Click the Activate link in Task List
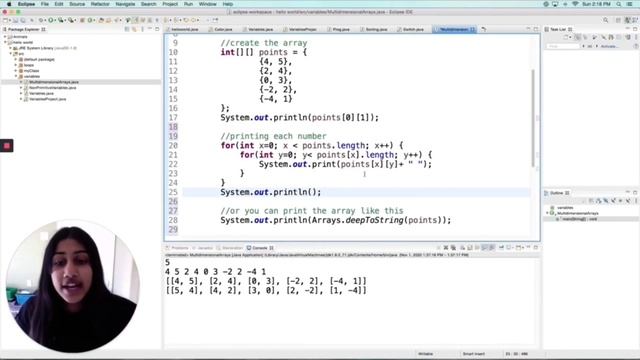The width and height of the screenshot is (640, 360). 609,47
